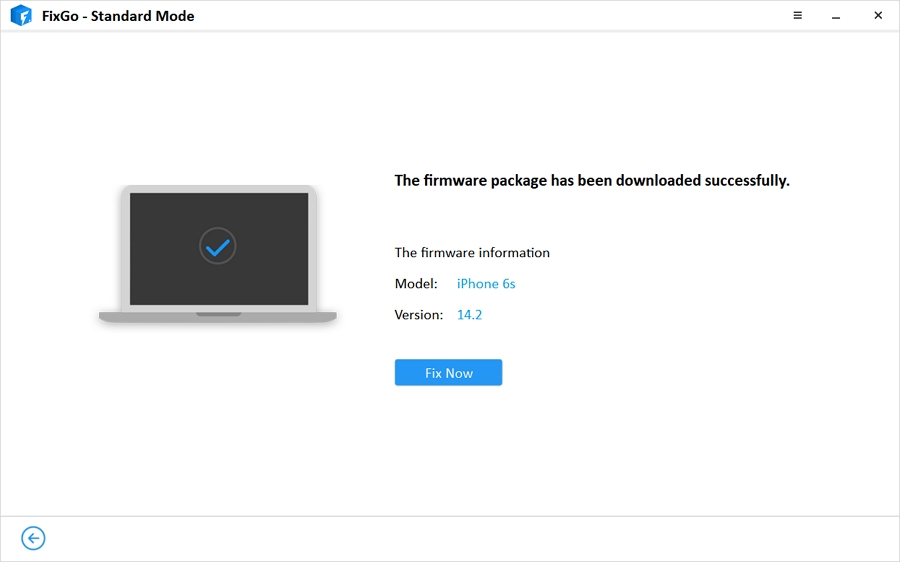Click the 'Model:' label
900x562 pixels.
click(x=416, y=284)
